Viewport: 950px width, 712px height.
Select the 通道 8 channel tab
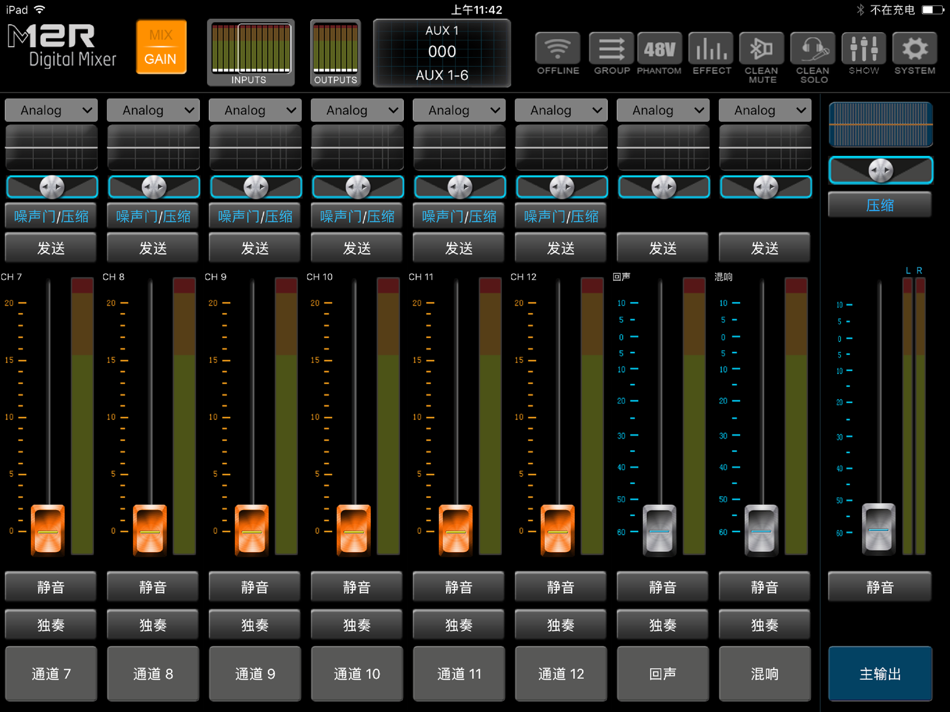(153, 674)
